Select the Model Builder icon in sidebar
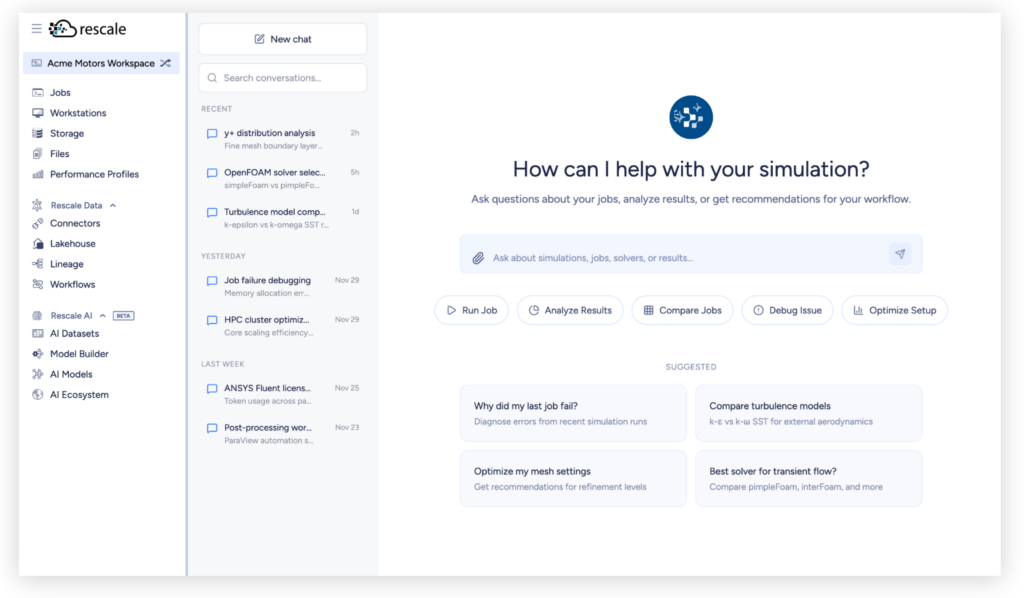 pyautogui.click(x=38, y=354)
